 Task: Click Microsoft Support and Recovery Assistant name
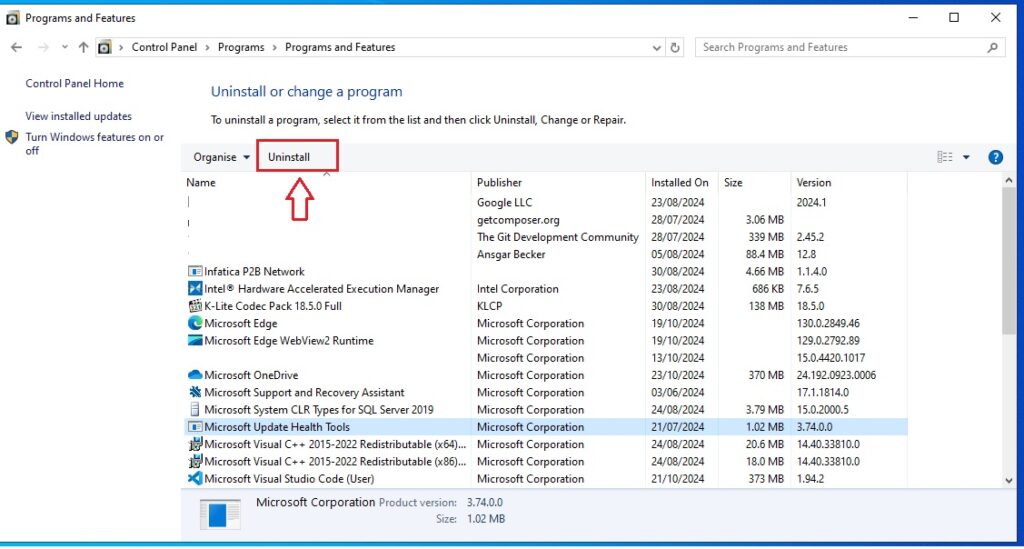click(304, 392)
